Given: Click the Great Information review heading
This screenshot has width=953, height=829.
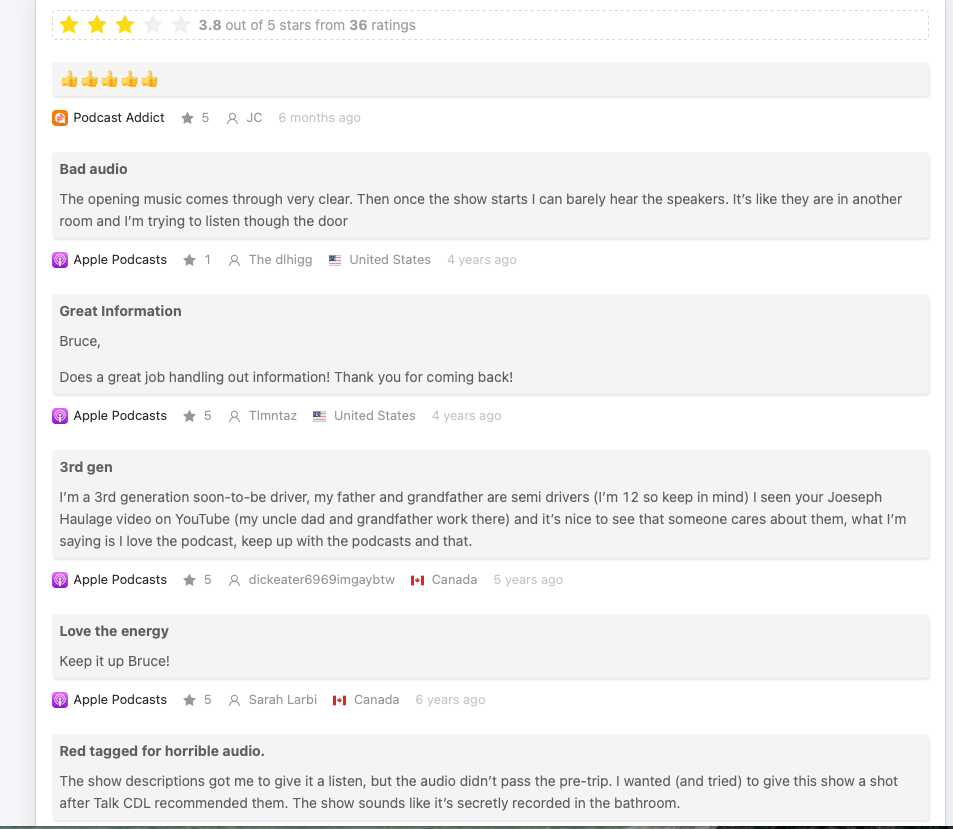Looking at the screenshot, I should pos(121,311).
